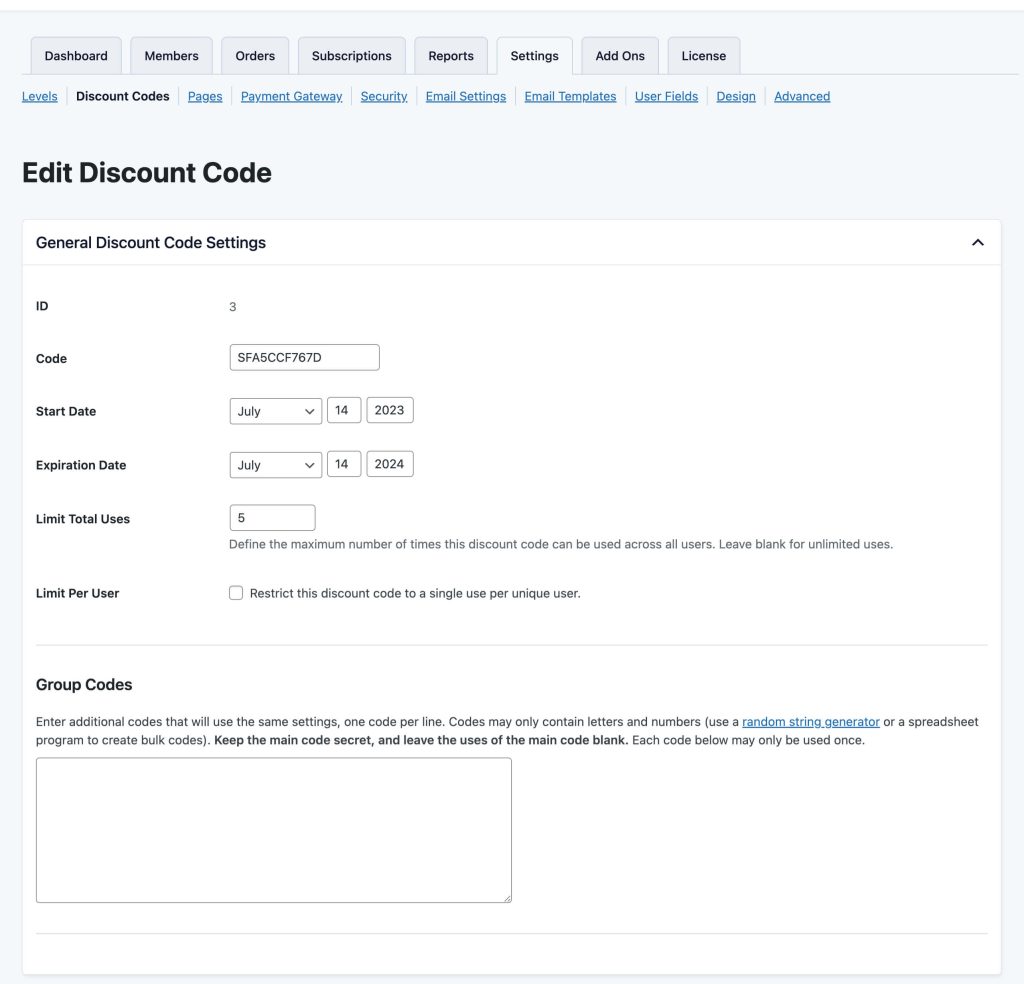Open the License tab
The height and width of the screenshot is (984, 1024).
click(703, 56)
